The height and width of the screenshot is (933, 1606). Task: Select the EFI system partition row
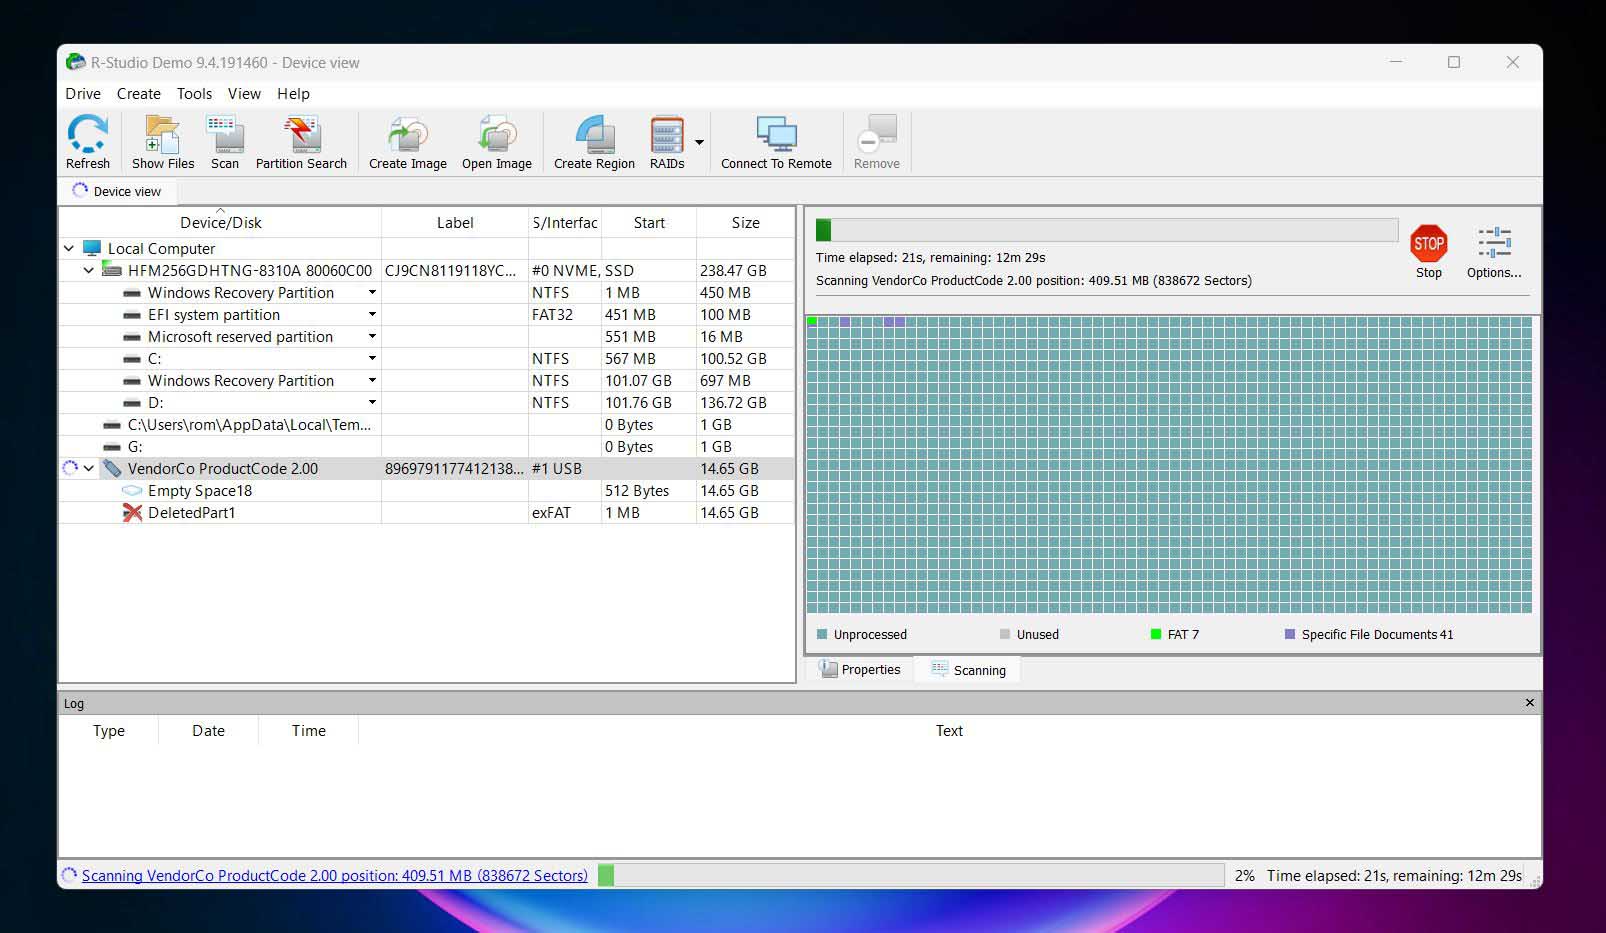coord(427,315)
